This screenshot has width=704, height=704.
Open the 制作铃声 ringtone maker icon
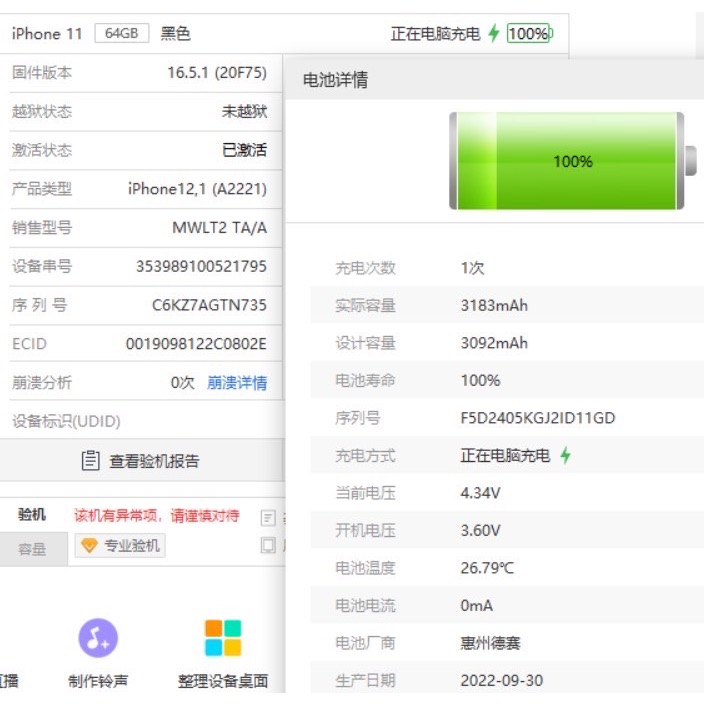click(98, 638)
